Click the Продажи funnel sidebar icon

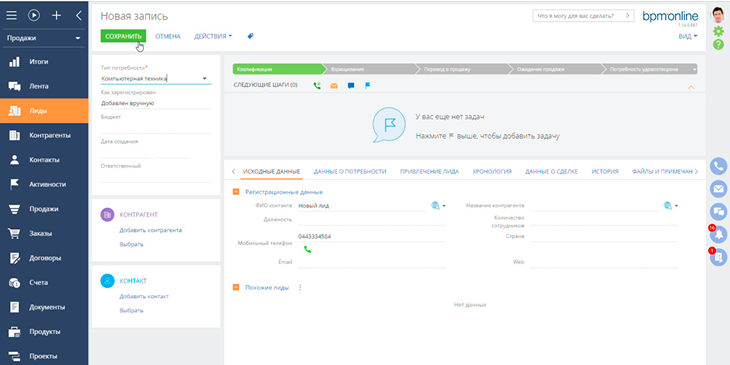pos(14,209)
